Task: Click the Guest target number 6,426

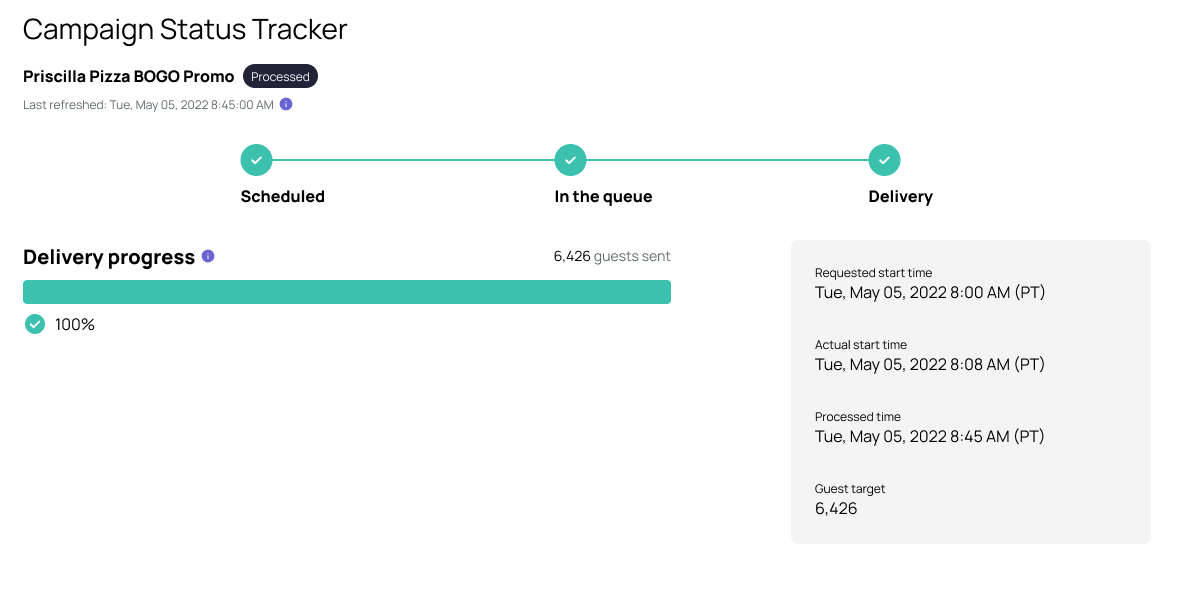Action: point(836,508)
